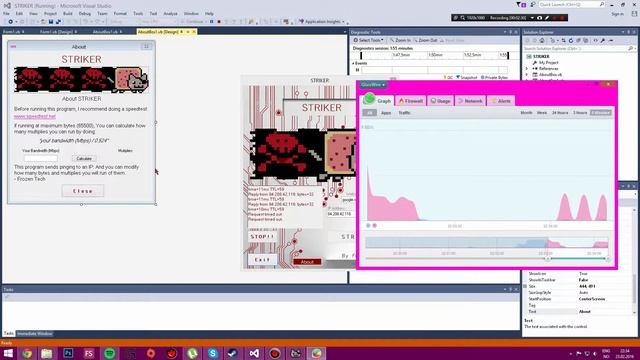Viewport: 640px width, 360px height.
Task: Click the Save All toolbar icon
Action: pos(58,22)
